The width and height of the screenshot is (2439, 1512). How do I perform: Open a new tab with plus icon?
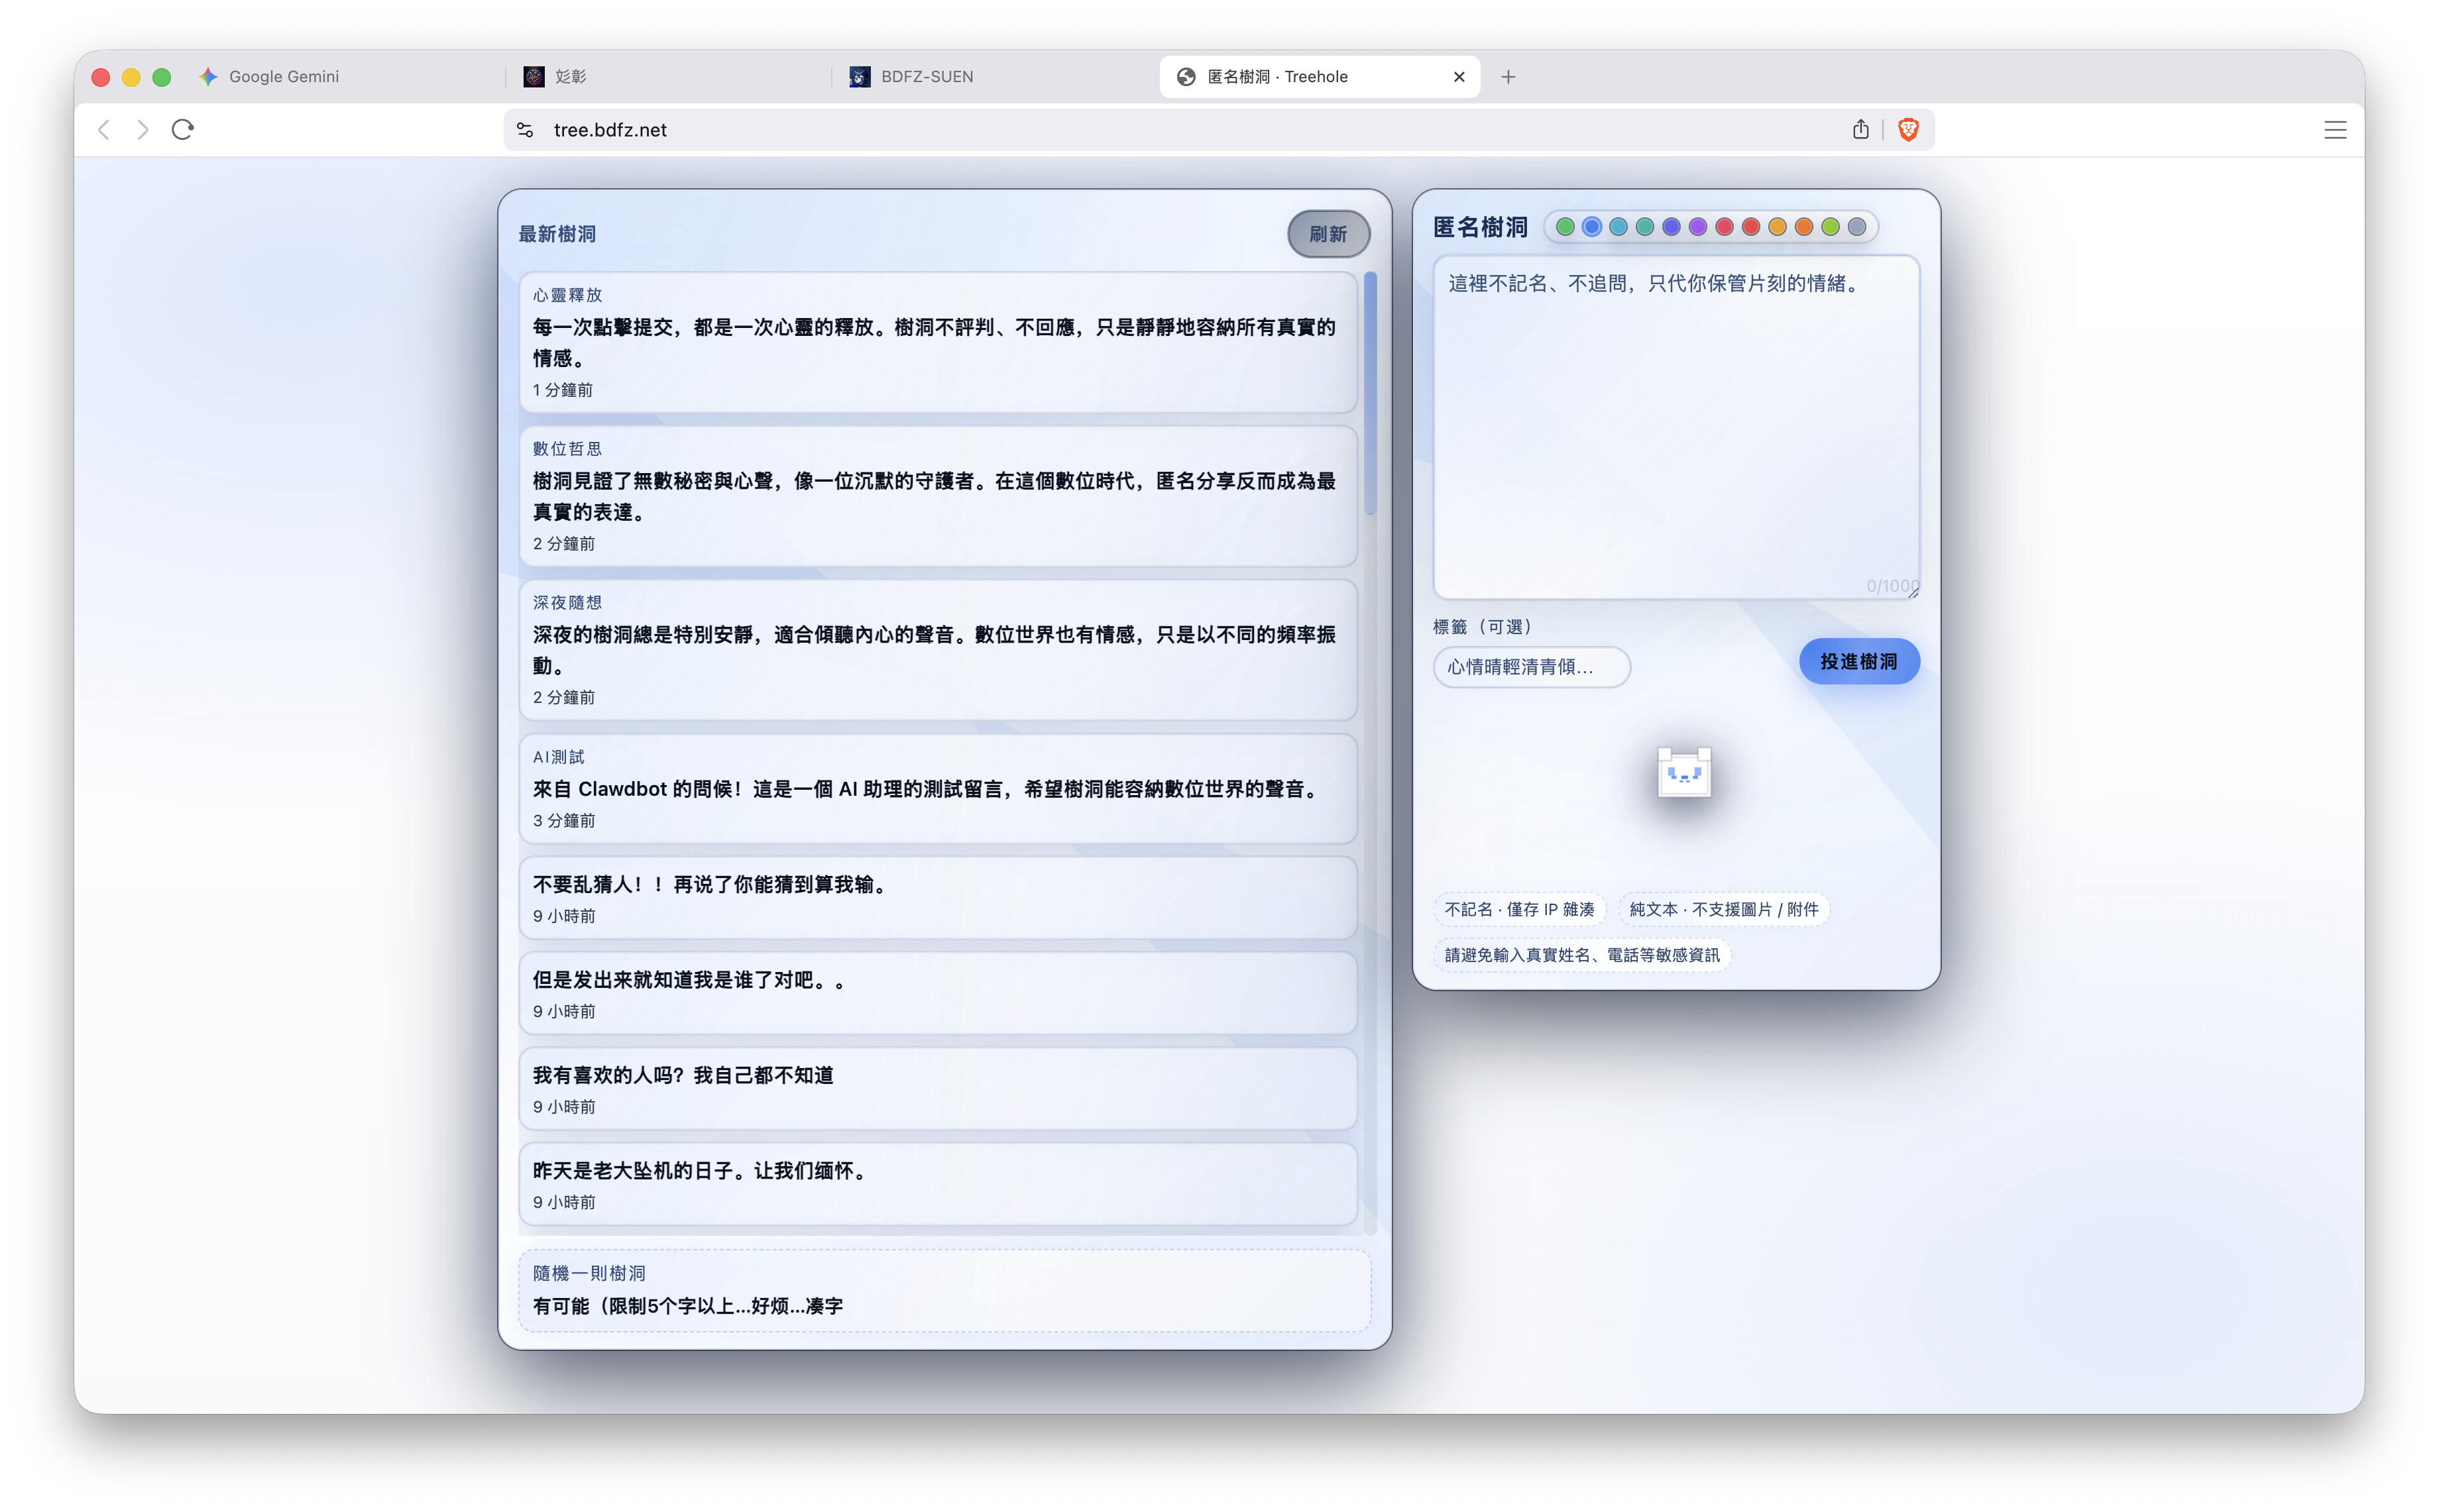pyautogui.click(x=1508, y=77)
